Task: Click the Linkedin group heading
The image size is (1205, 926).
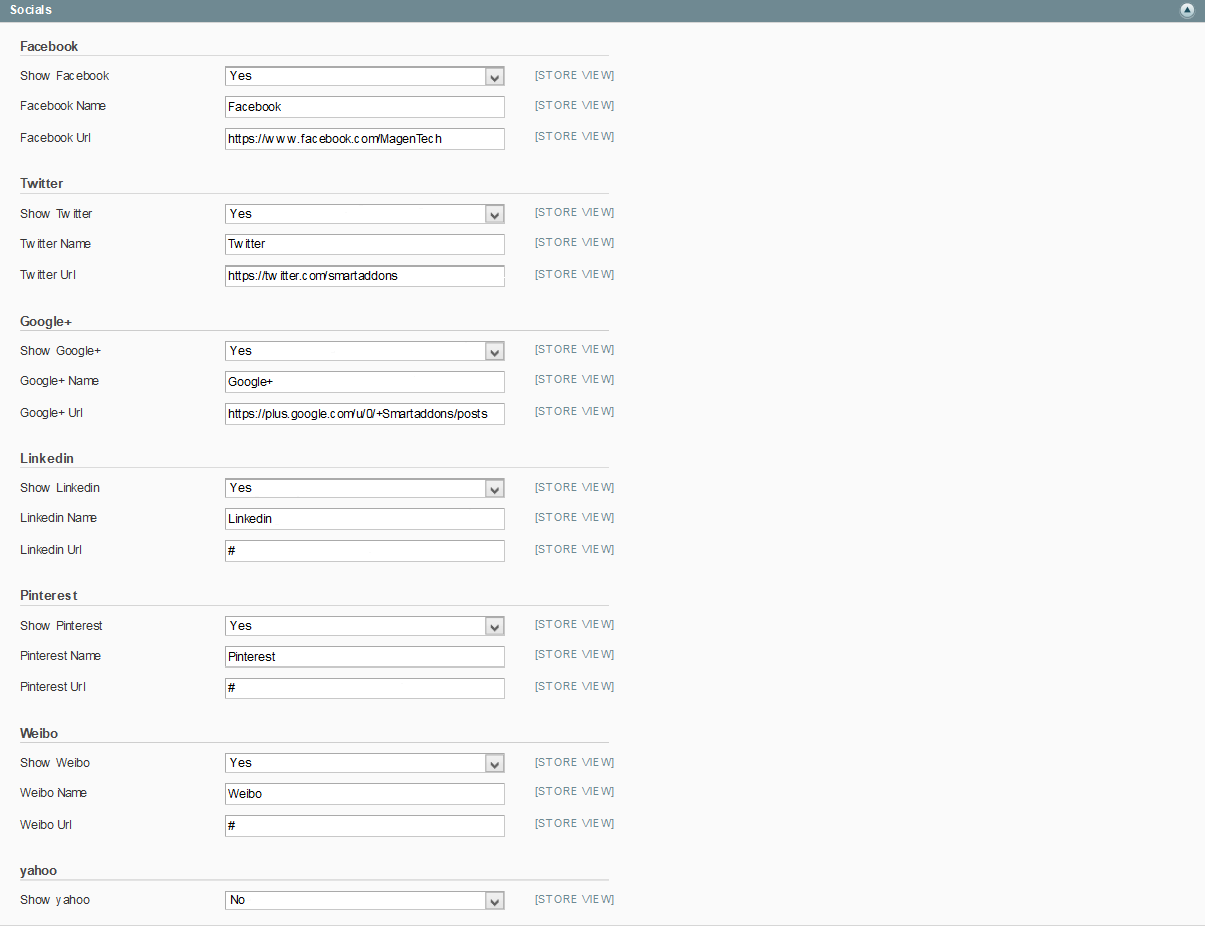Action: pyautogui.click(x=47, y=458)
